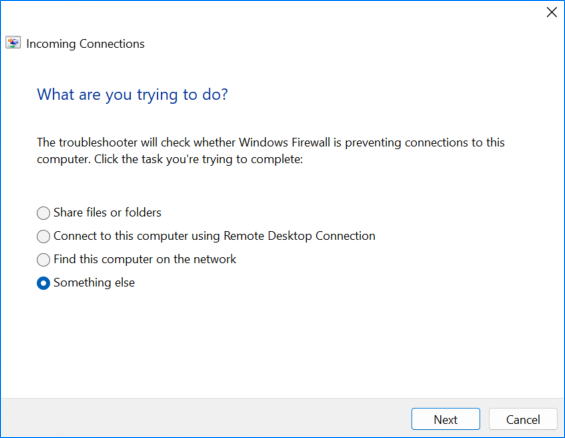Select Find this computer on the network radio
The image size is (565, 438).
tap(43, 260)
